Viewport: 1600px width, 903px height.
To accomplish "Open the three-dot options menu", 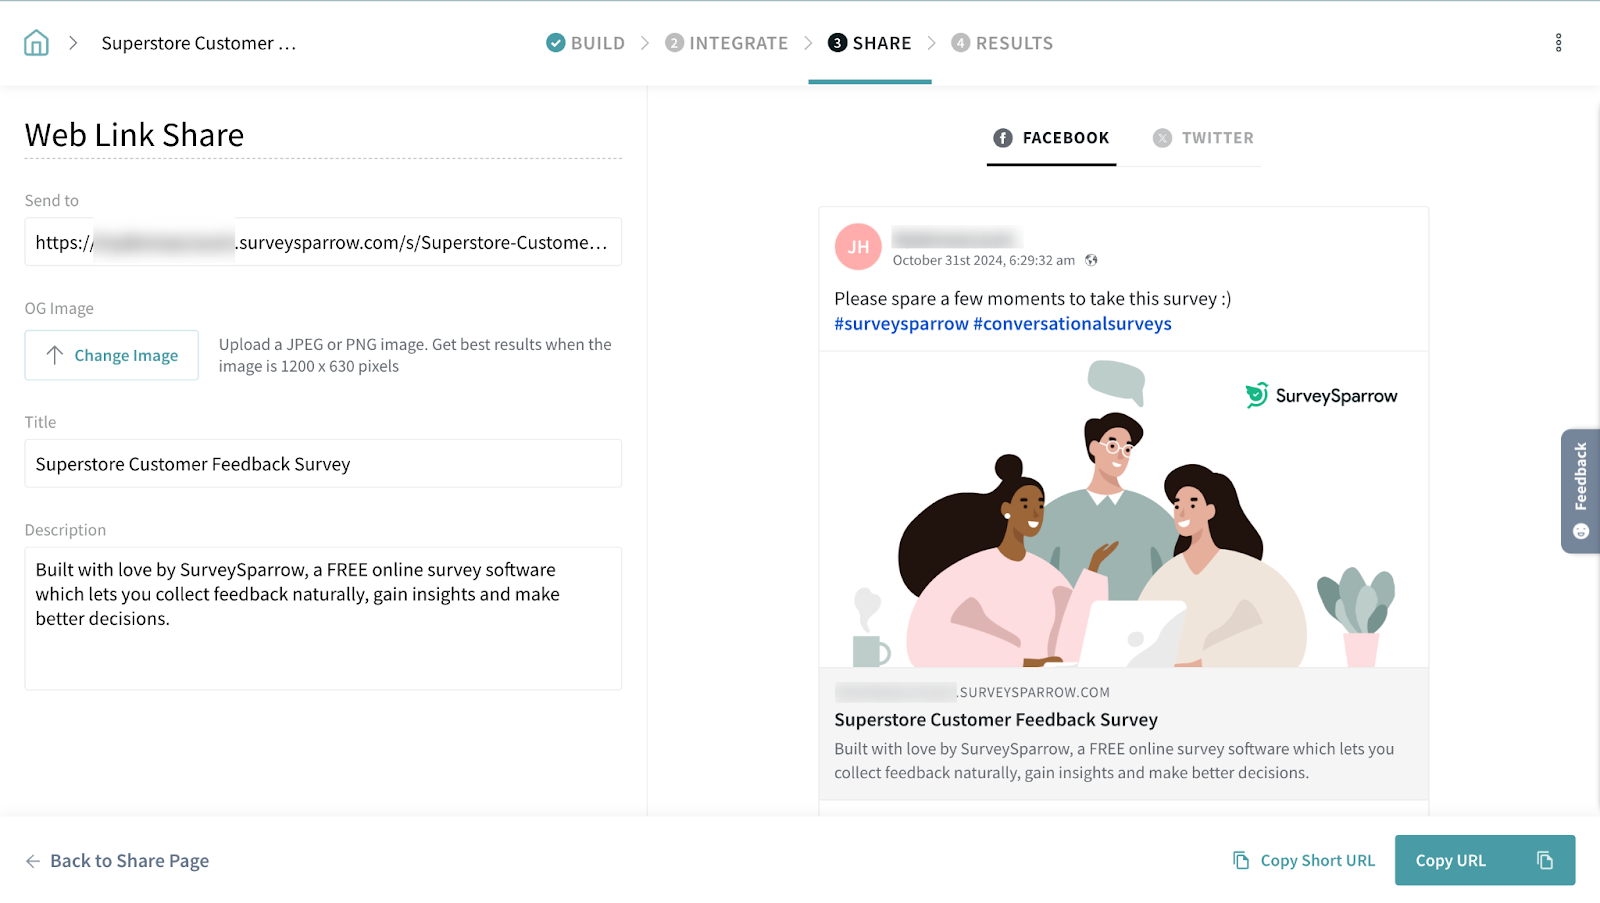I will tap(1558, 43).
